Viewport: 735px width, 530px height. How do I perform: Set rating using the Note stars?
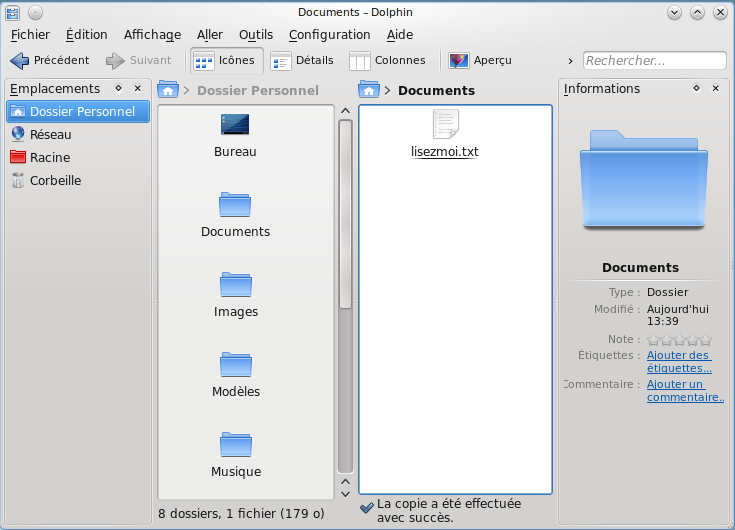tap(679, 340)
